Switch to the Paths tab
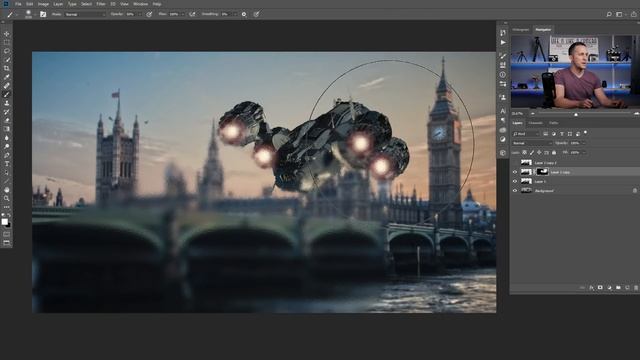 tap(553, 123)
